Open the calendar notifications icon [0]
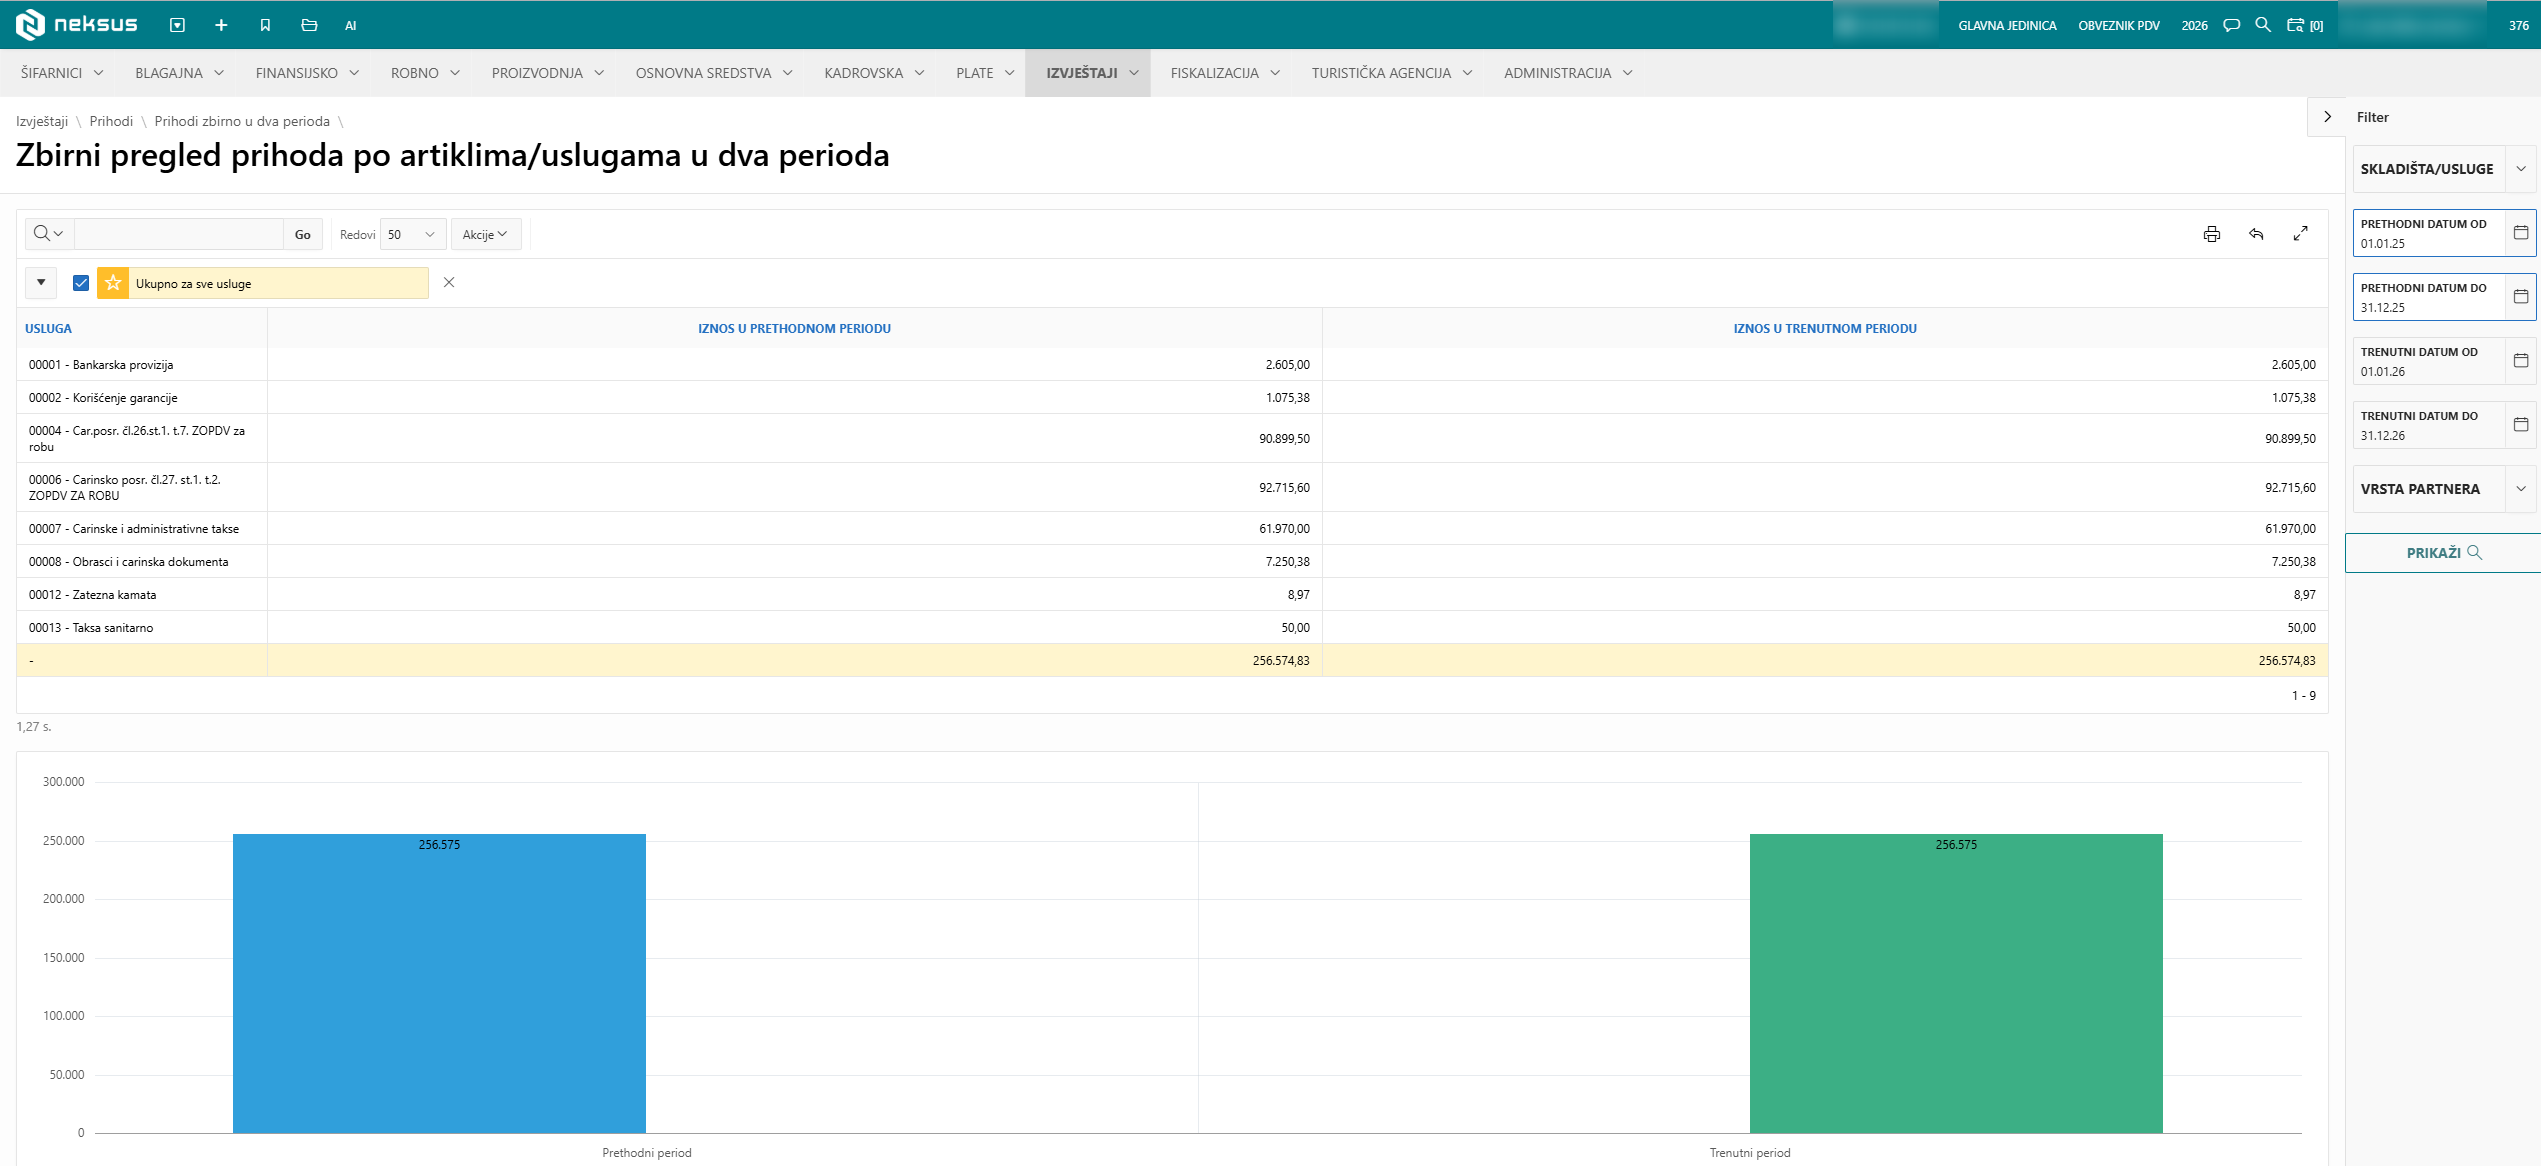This screenshot has height=1166, width=2541. [2305, 25]
